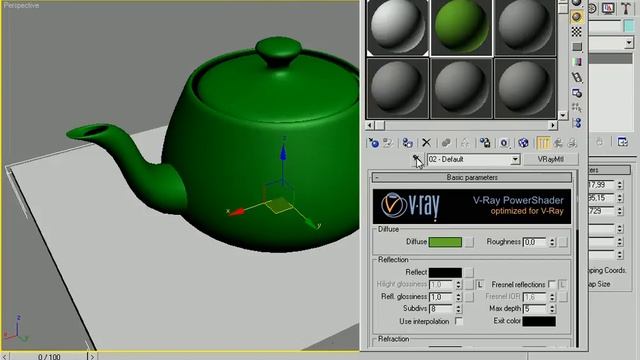The width and height of the screenshot is (640, 360).
Task: Open Material/Map Navigator icon
Action: [576, 122]
